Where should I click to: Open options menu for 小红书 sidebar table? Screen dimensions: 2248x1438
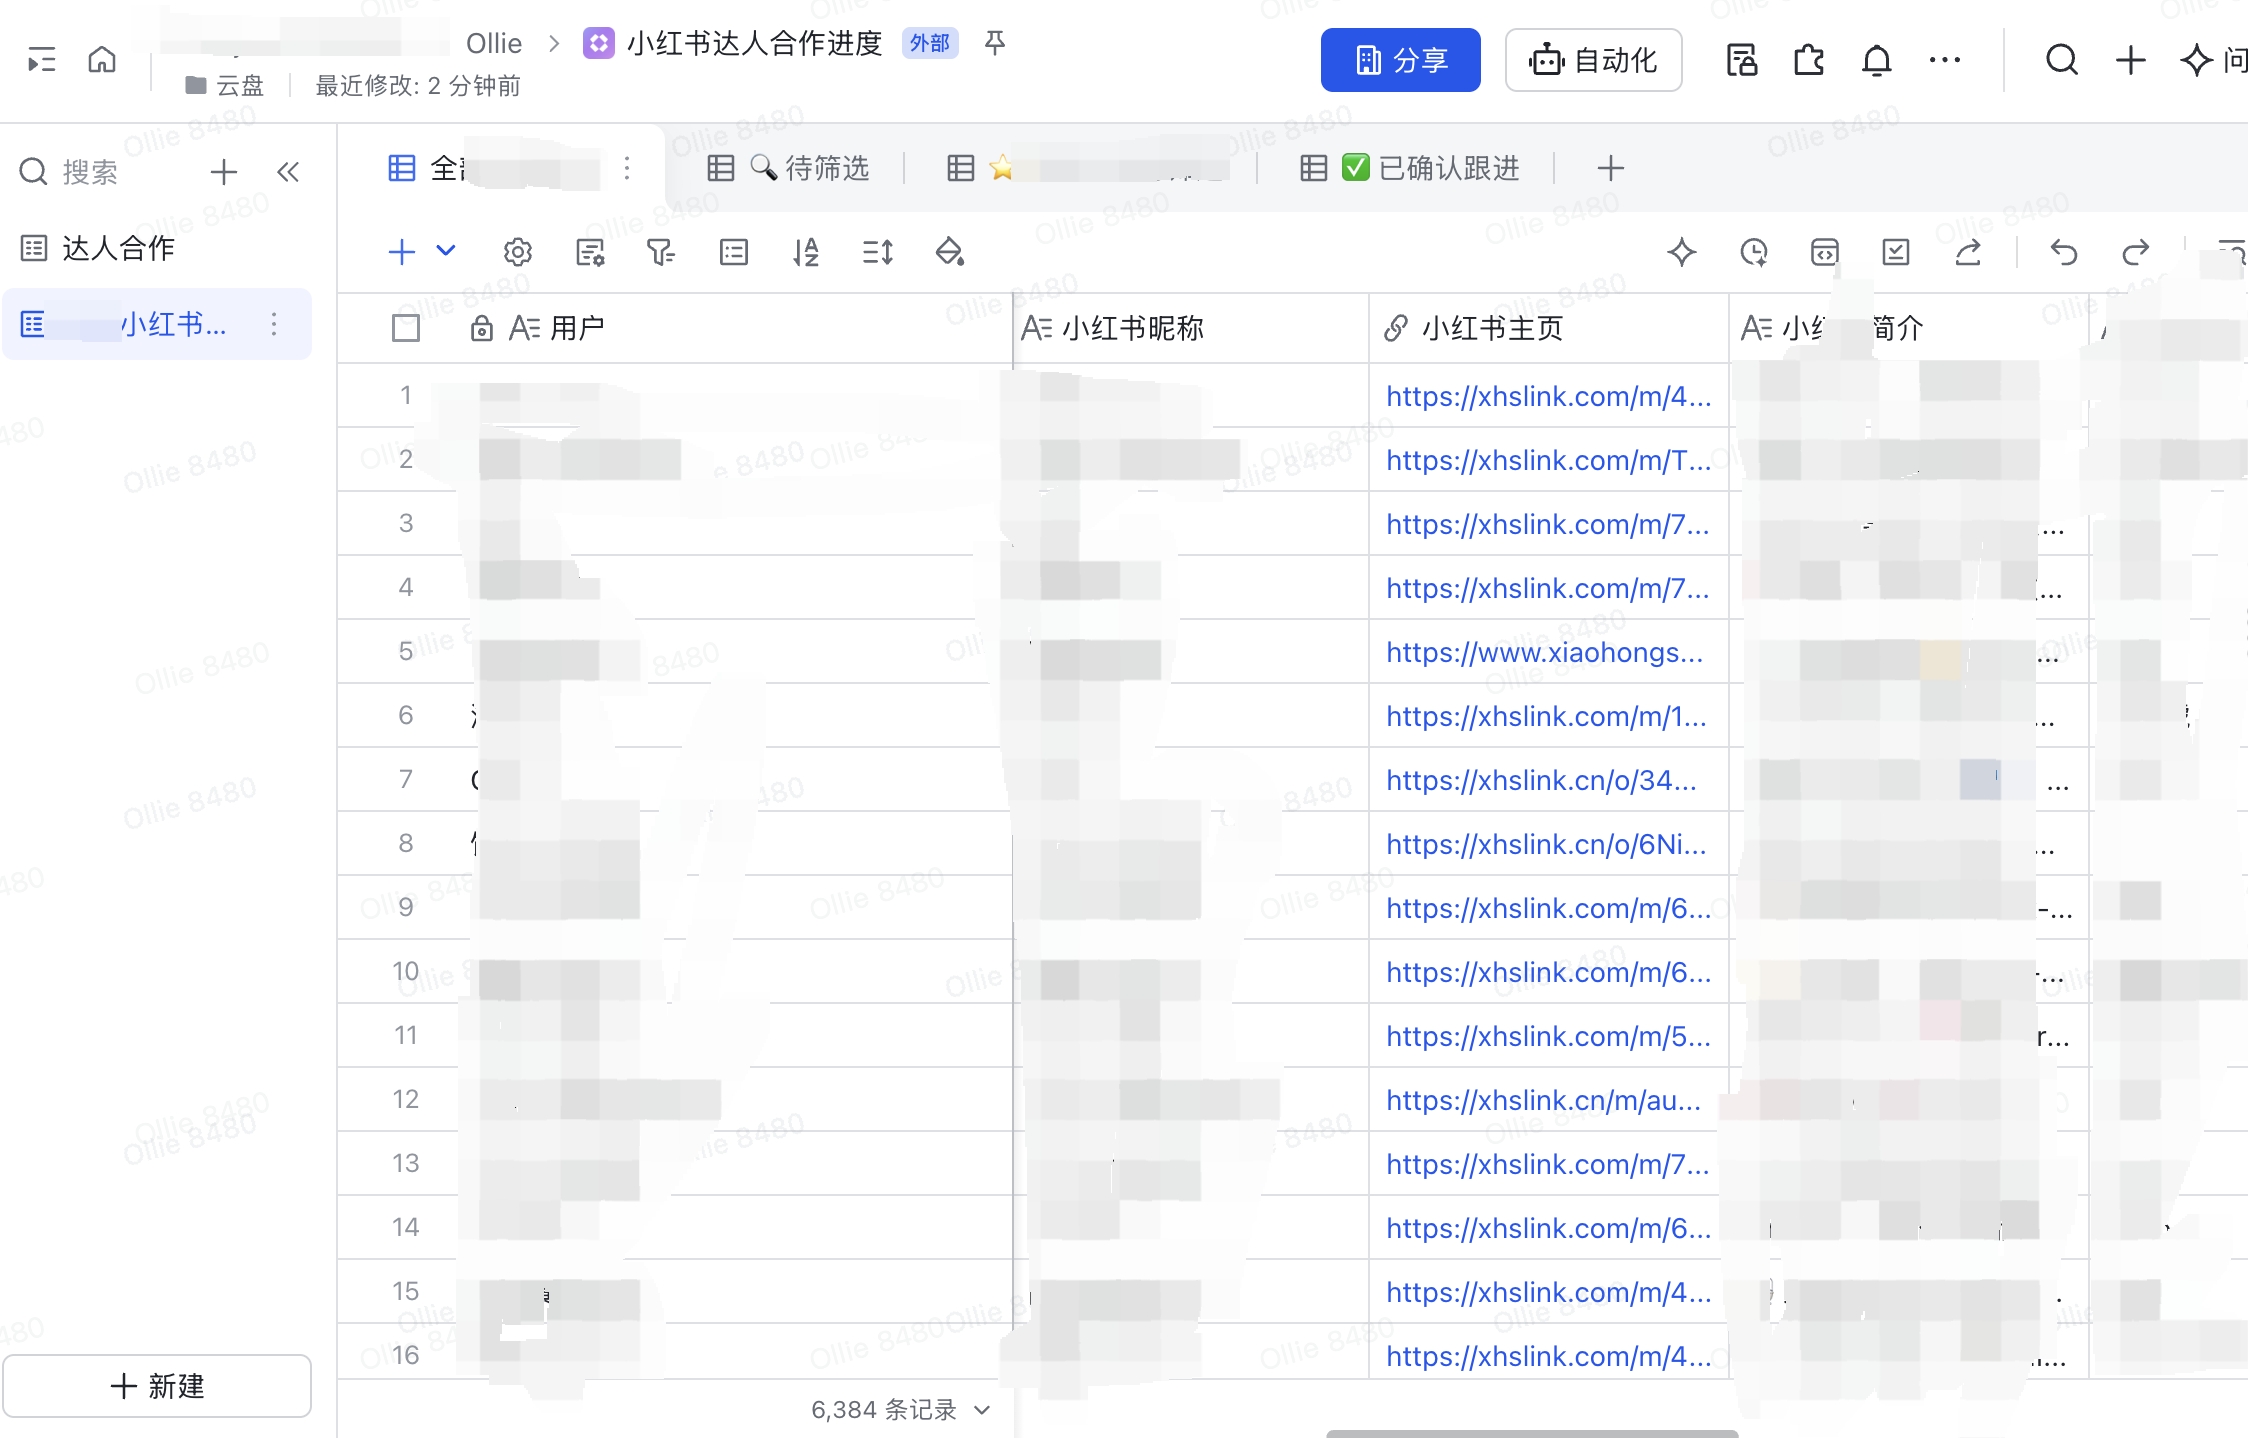274,324
